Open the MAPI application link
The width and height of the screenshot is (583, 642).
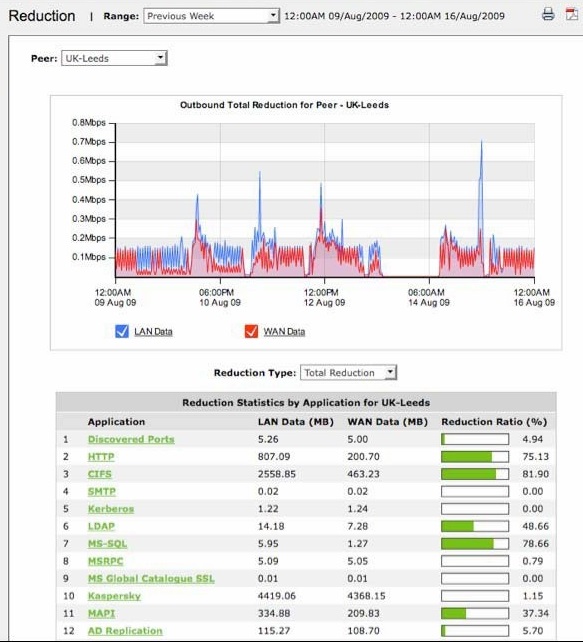[101, 613]
